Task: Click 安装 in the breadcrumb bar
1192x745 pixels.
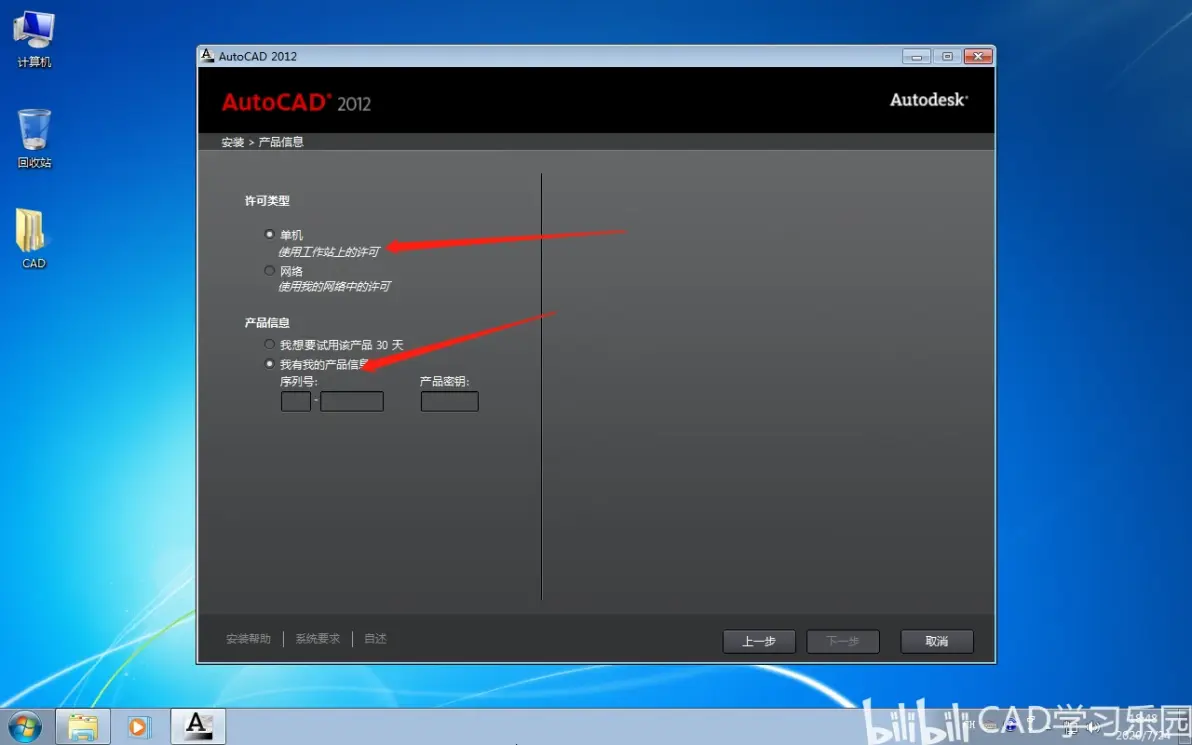Action: coord(233,142)
